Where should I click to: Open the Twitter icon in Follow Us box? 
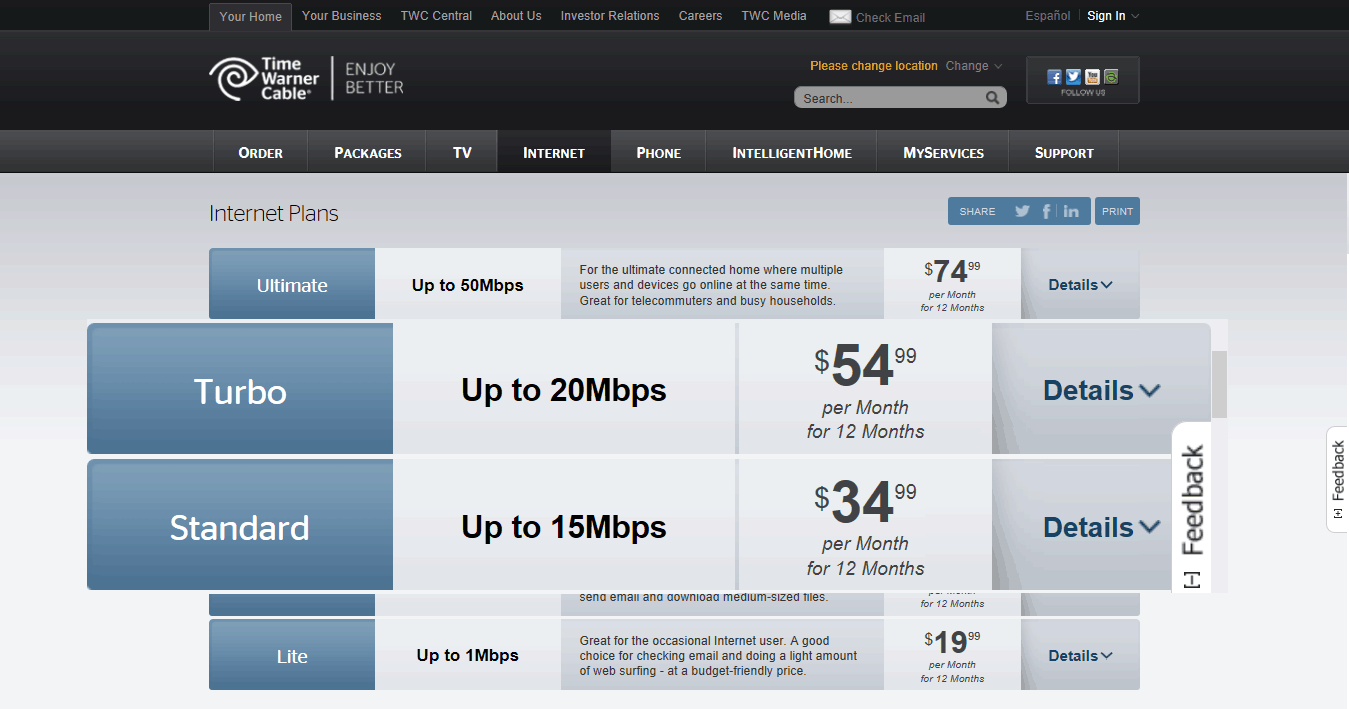click(x=1073, y=77)
